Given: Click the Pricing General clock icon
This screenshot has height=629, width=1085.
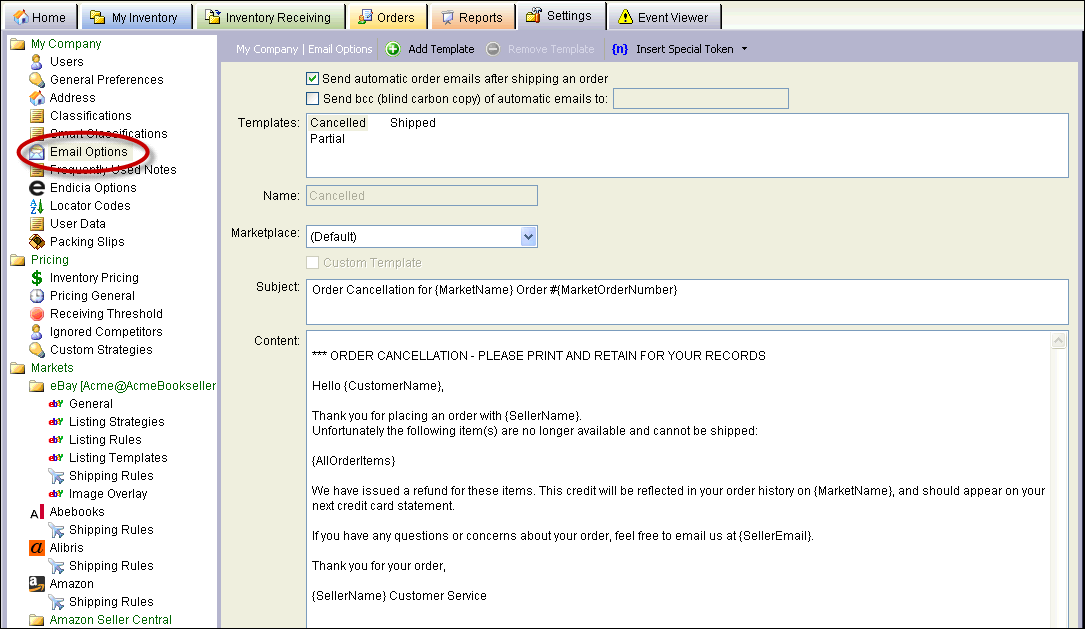Looking at the screenshot, I should [x=37, y=296].
